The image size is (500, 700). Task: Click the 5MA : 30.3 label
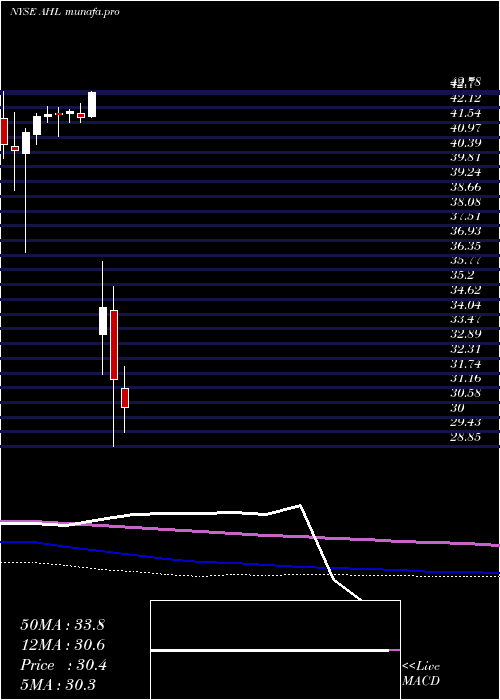click(x=58, y=685)
